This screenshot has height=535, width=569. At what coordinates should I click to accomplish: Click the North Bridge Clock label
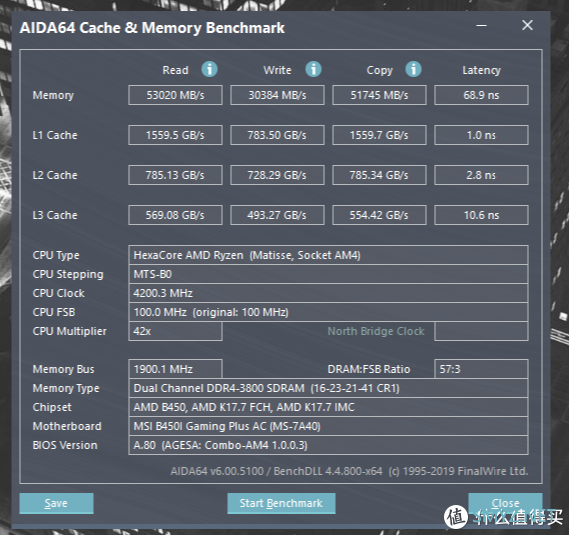376,331
